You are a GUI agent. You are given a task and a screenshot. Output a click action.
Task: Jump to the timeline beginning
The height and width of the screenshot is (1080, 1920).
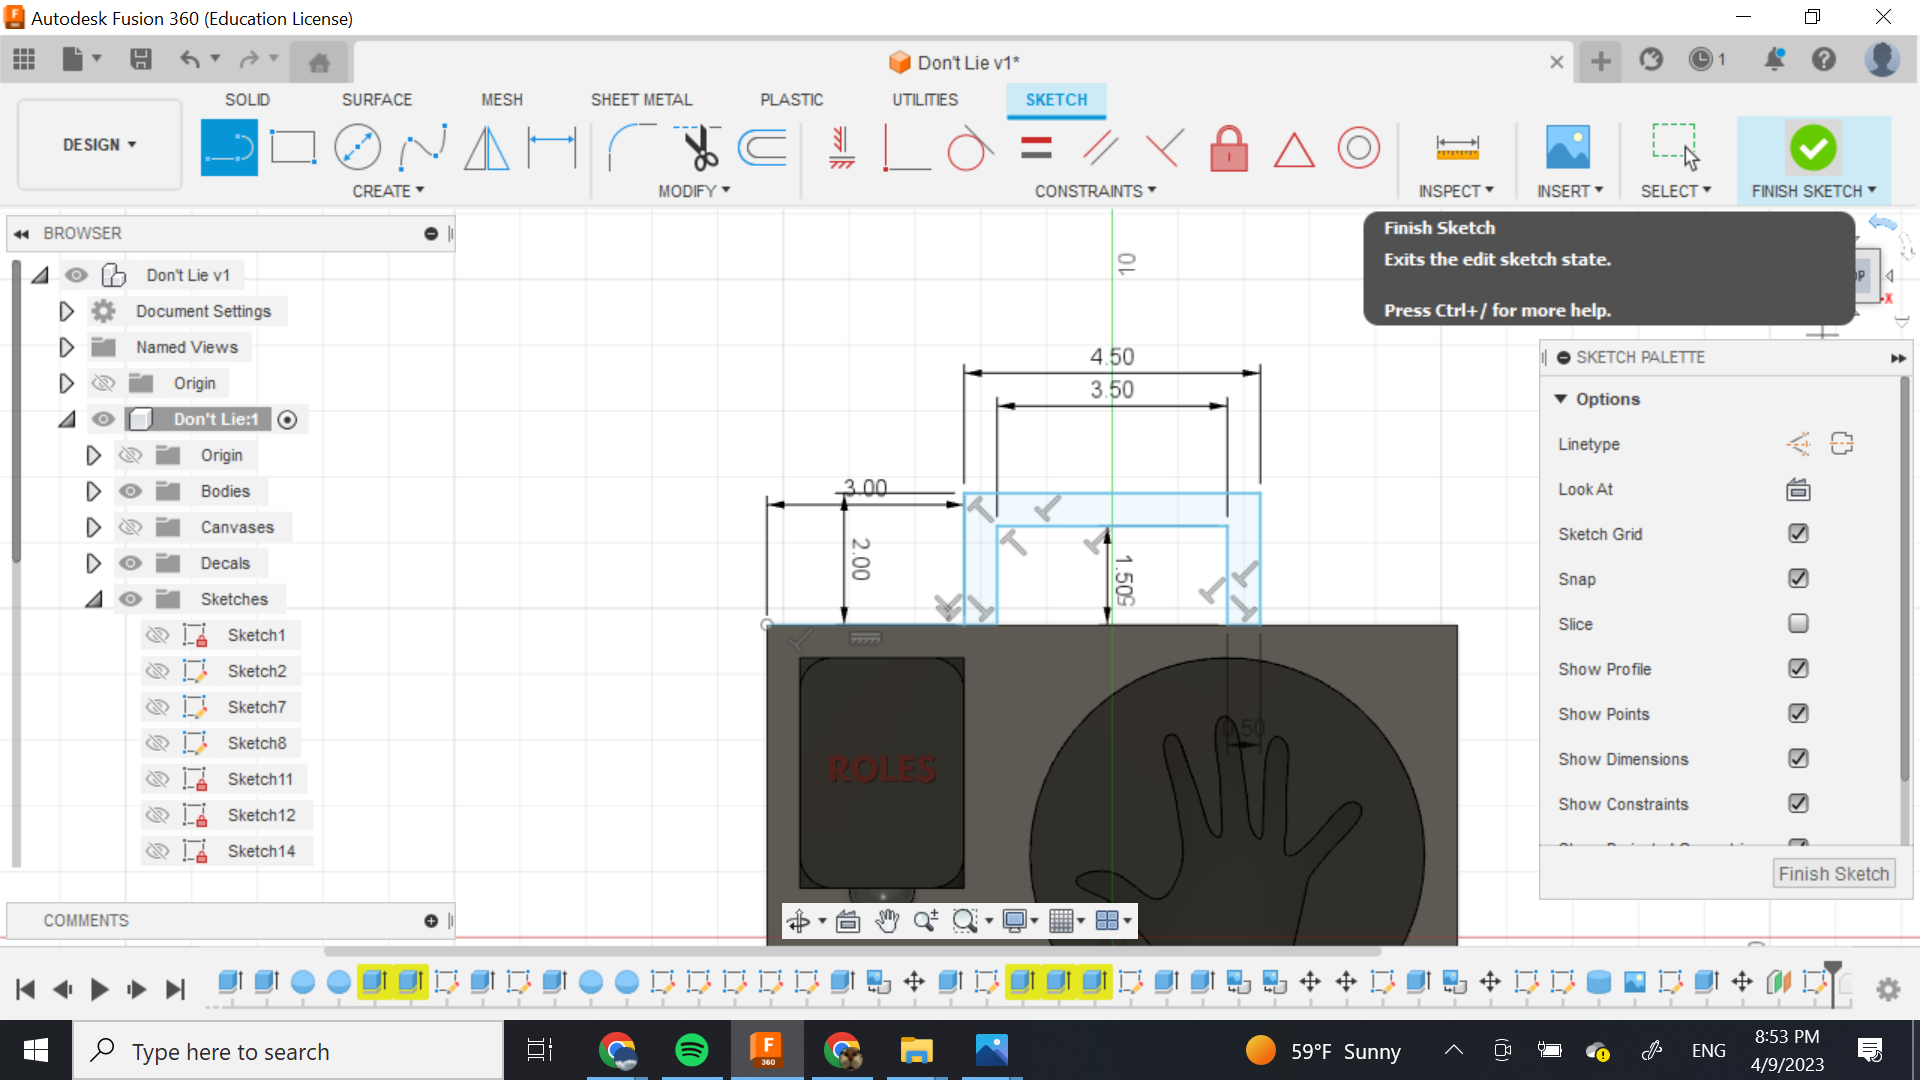coord(26,989)
